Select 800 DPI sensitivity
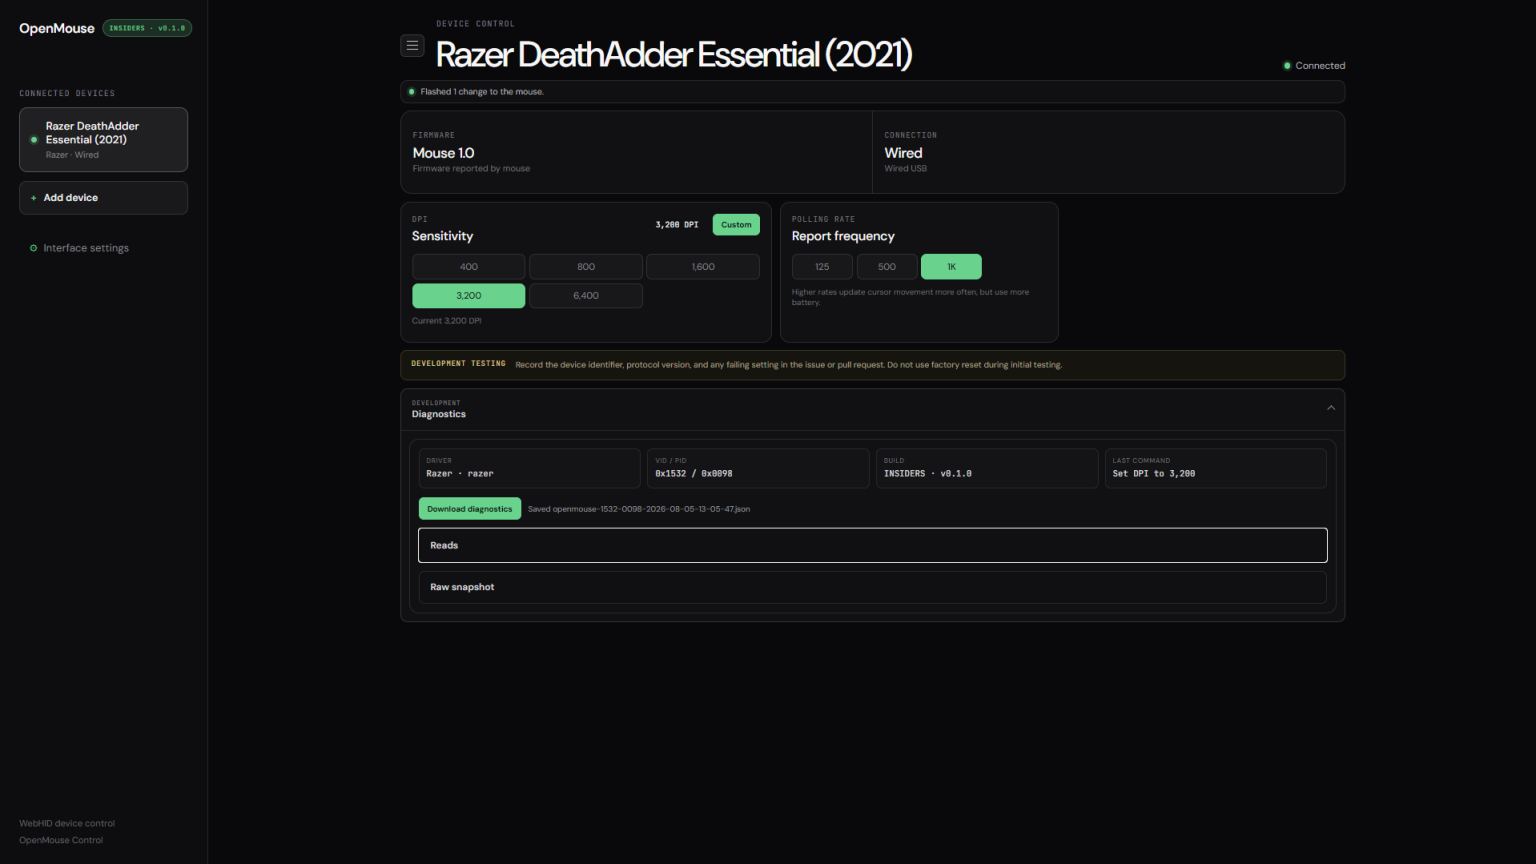 [586, 267]
